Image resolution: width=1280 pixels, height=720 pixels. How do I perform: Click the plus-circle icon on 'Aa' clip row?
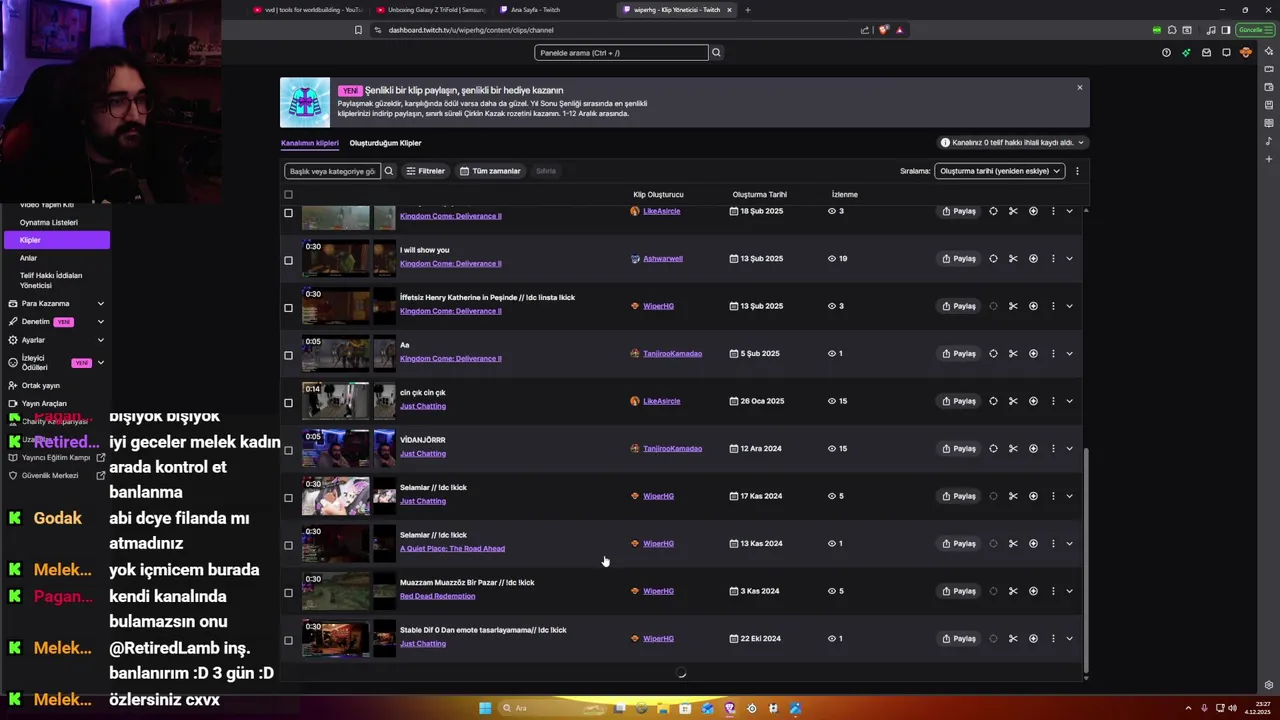1033,353
